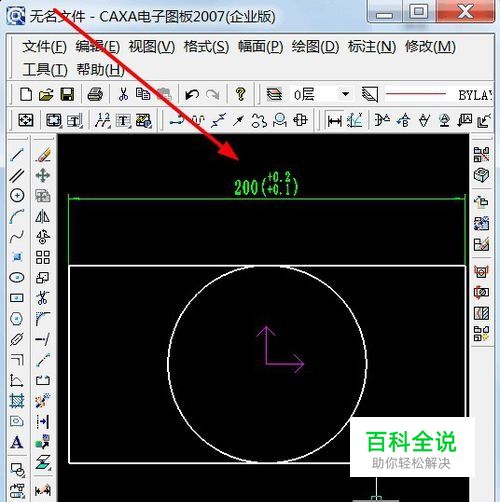This screenshot has height=502, width=500.
Task: Open the BYLAY line type selector
Action: point(439,95)
